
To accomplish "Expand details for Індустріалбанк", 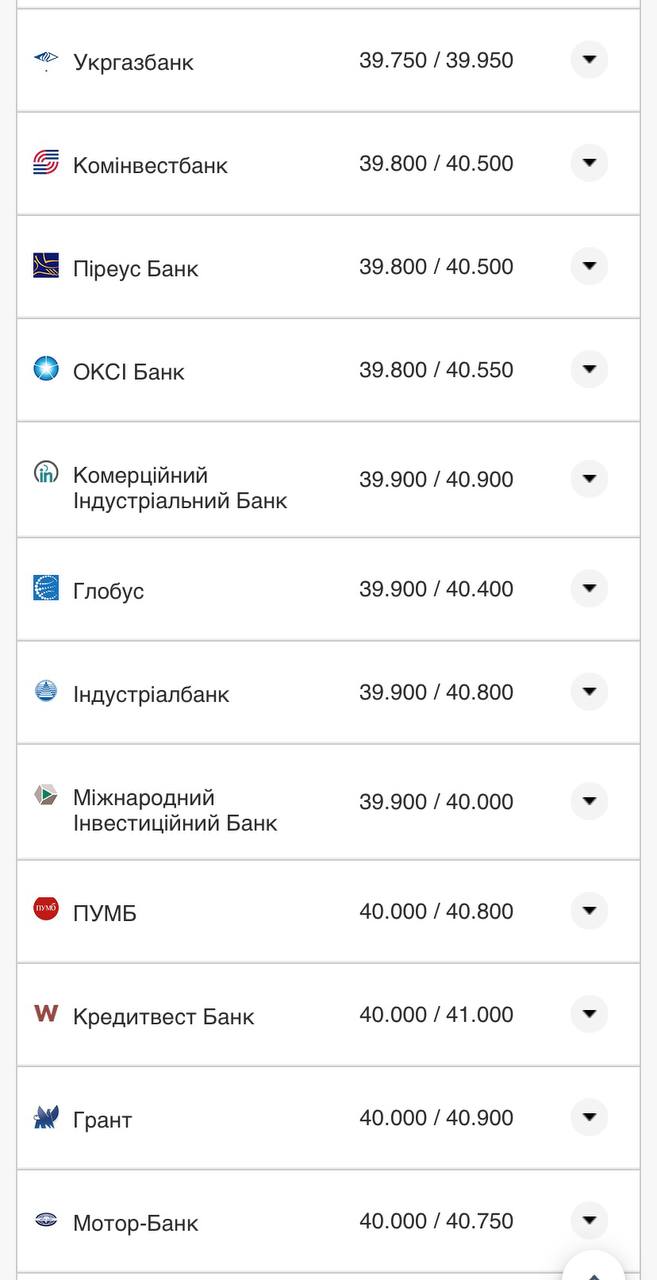I will point(589,691).
